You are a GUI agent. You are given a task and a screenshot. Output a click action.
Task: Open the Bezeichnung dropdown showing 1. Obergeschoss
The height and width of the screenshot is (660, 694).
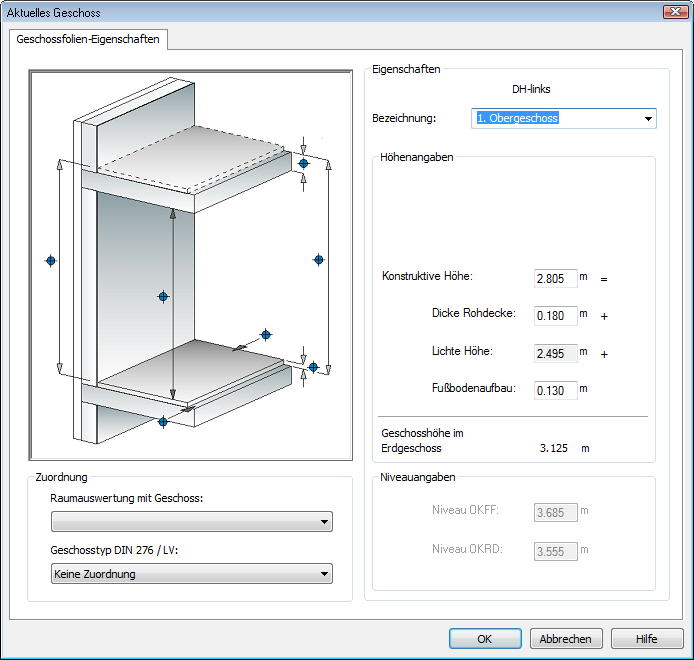563,119
